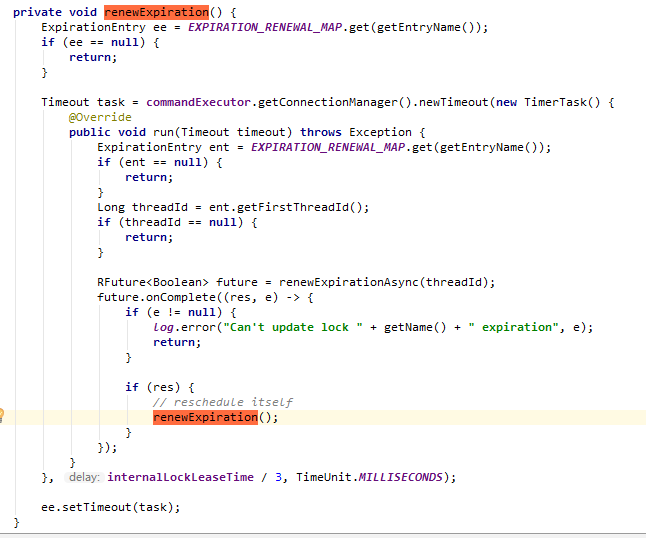Click the 'if (ee == null)' condition
This screenshot has height=538, width=646.
click(93, 42)
